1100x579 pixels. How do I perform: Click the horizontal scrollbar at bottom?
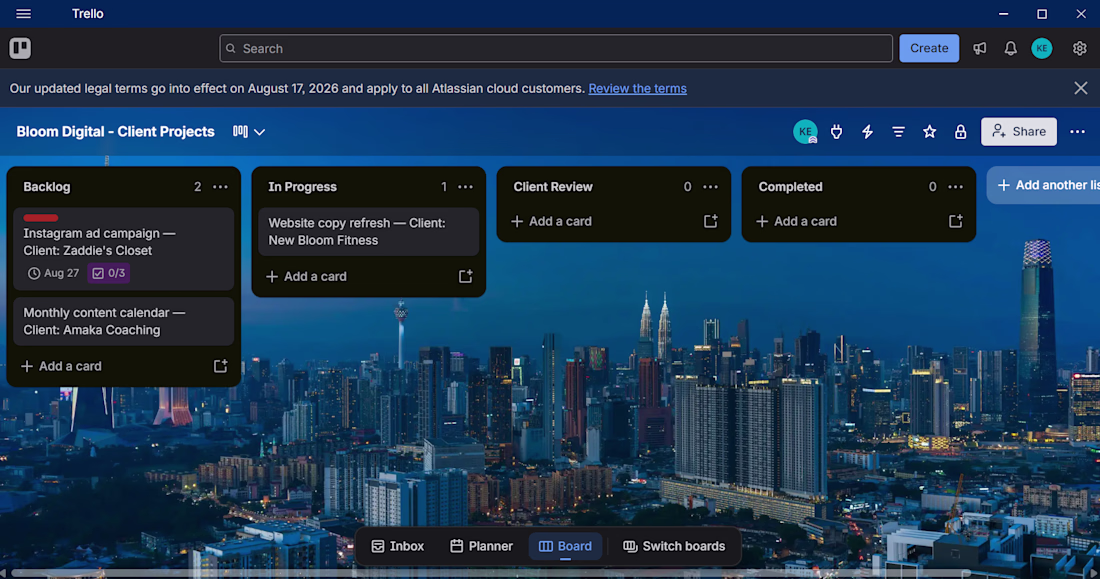point(491,574)
